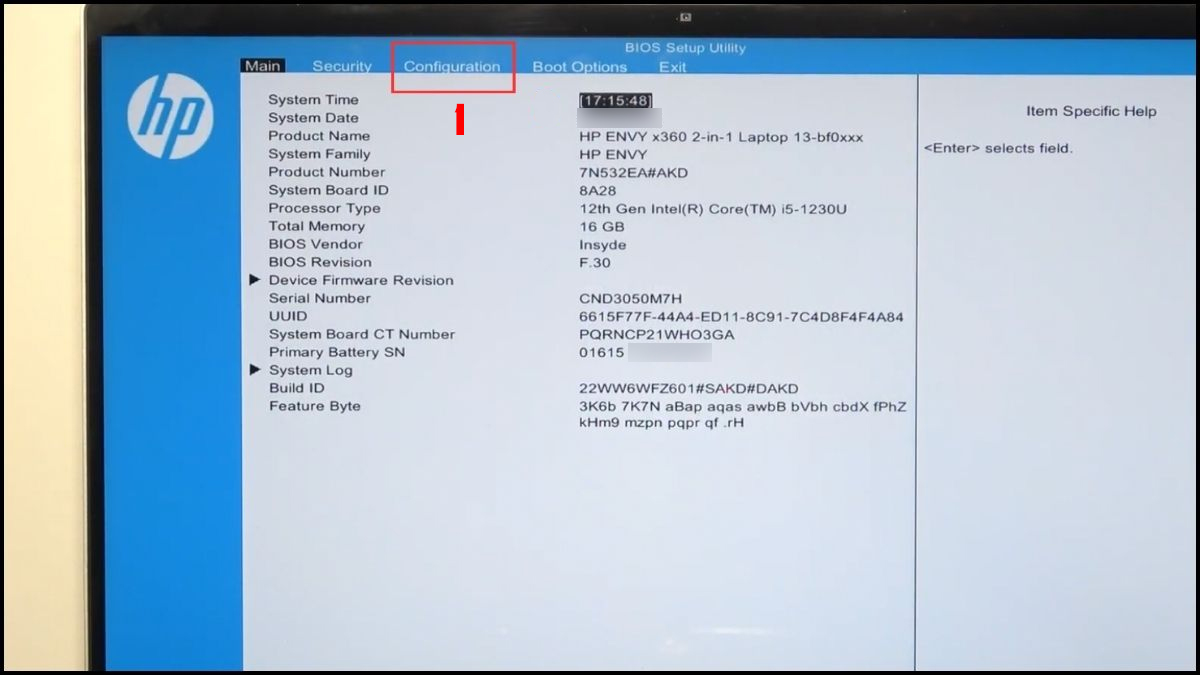1200x675 pixels.
Task: Click the Enter selects field help text
Action: pyautogui.click(x=998, y=148)
